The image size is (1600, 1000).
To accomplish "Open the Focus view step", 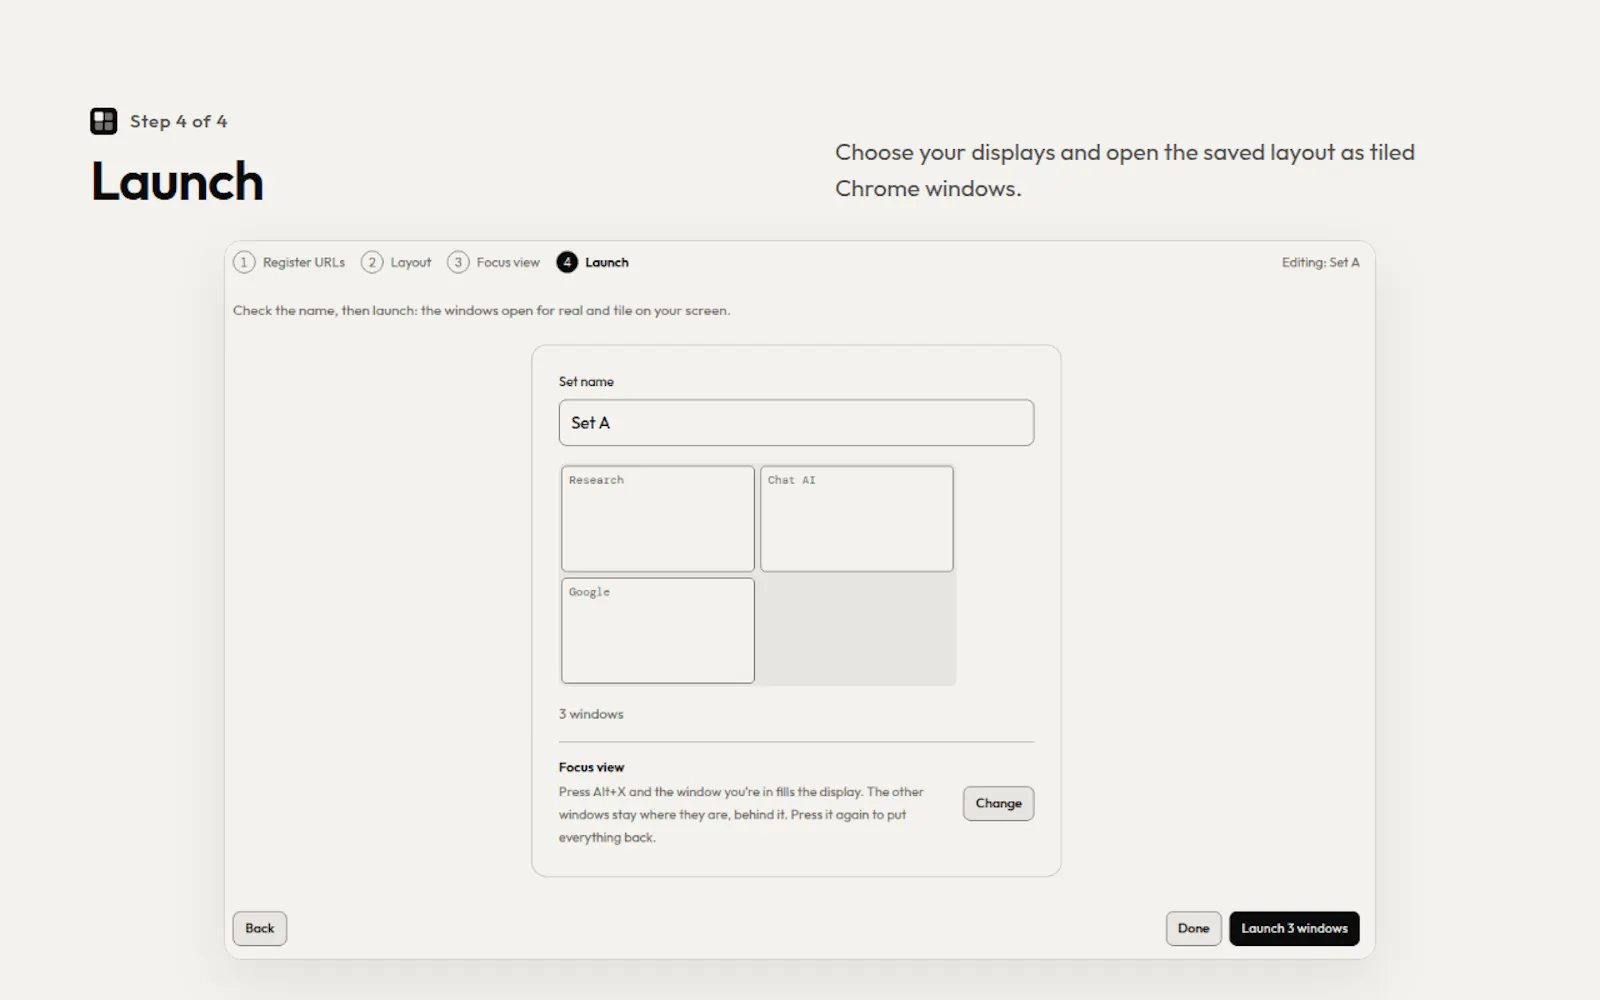I will tap(494, 262).
